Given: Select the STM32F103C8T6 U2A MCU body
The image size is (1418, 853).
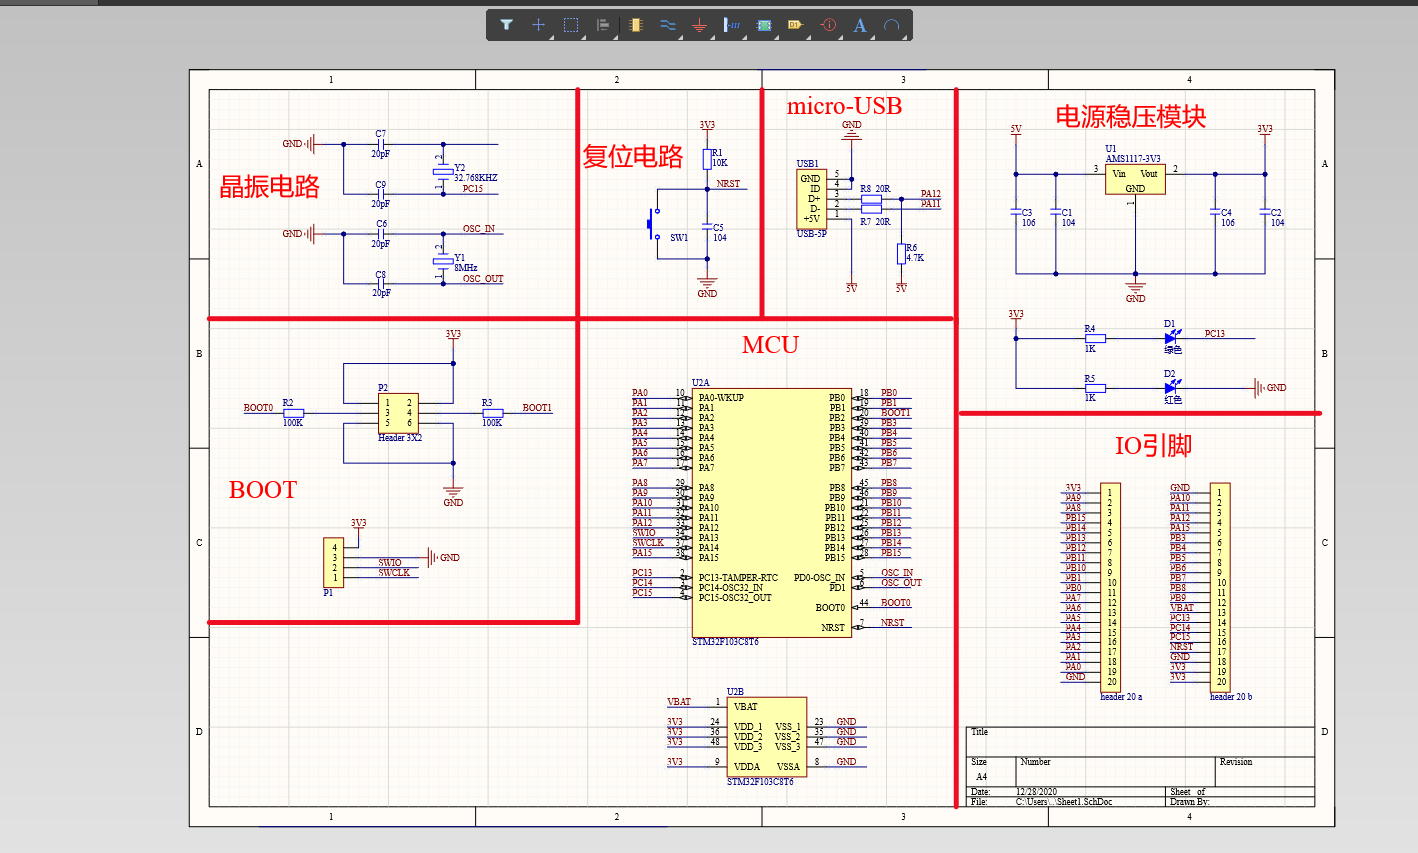Looking at the screenshot, I should tap(771, 512).
